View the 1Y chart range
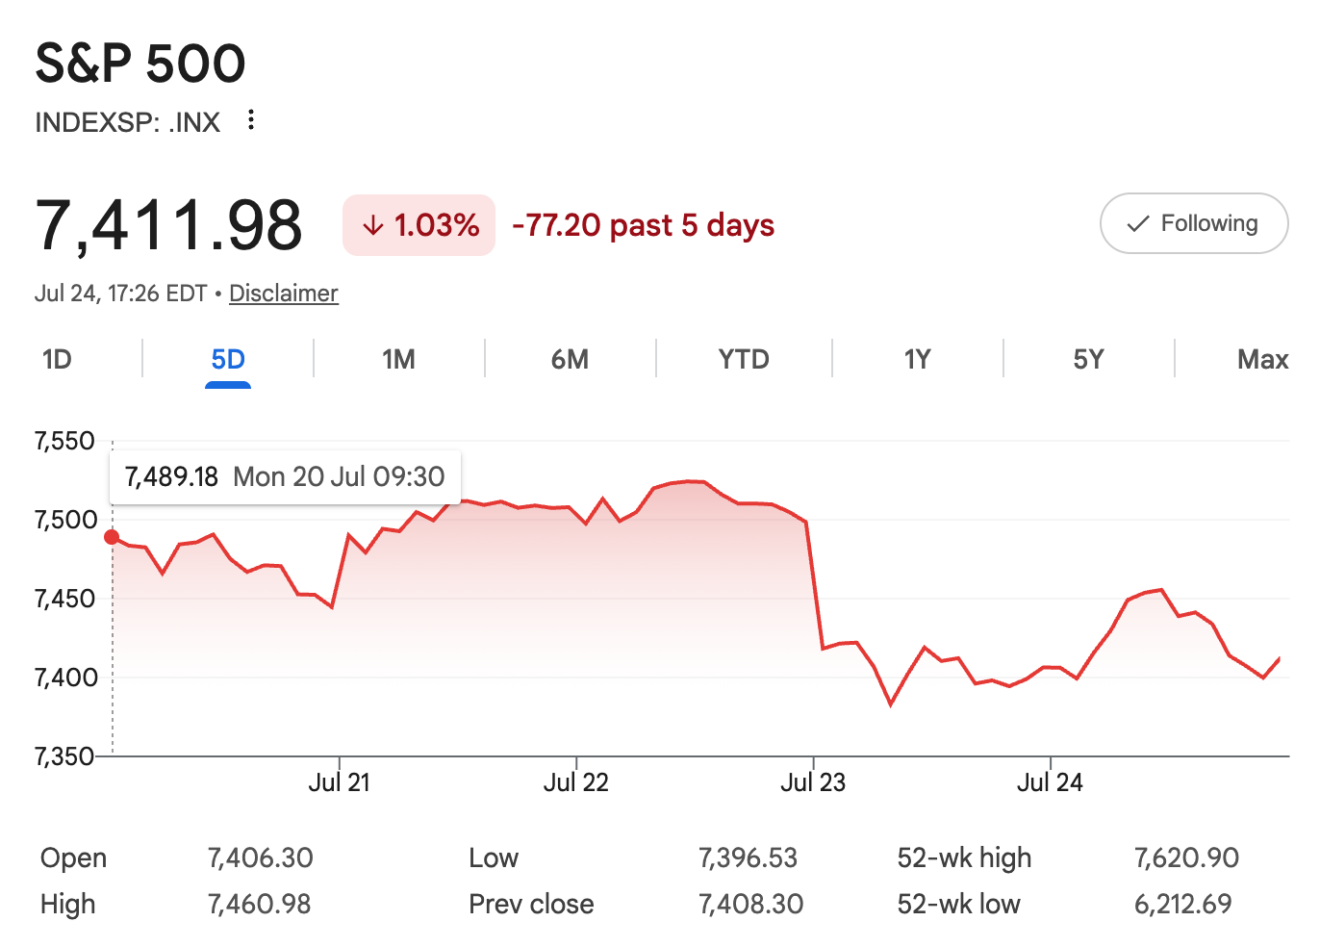The image size is (1320, 947). pyautogui.click(x=917, y=359)
